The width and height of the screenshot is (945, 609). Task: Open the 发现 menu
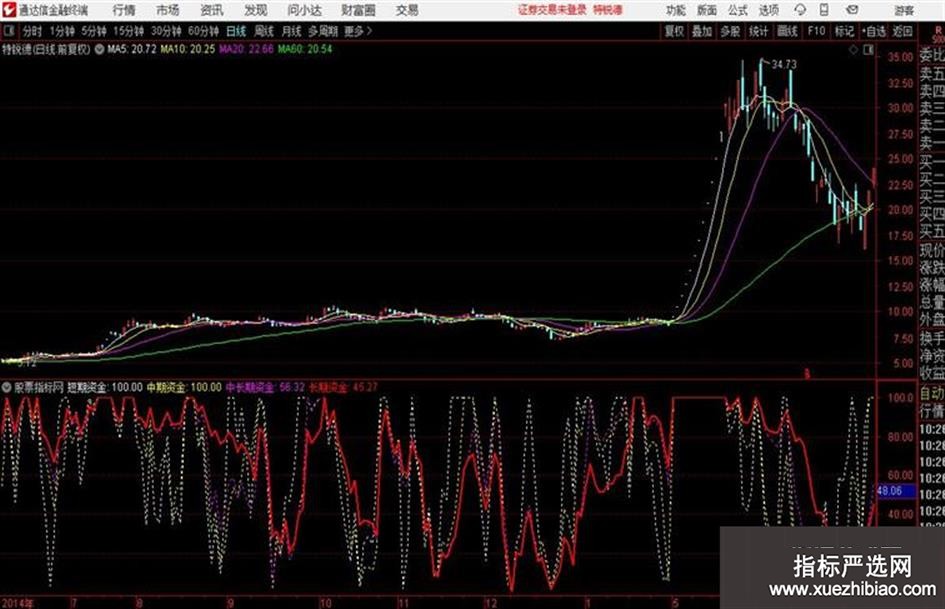coord(256,10)
